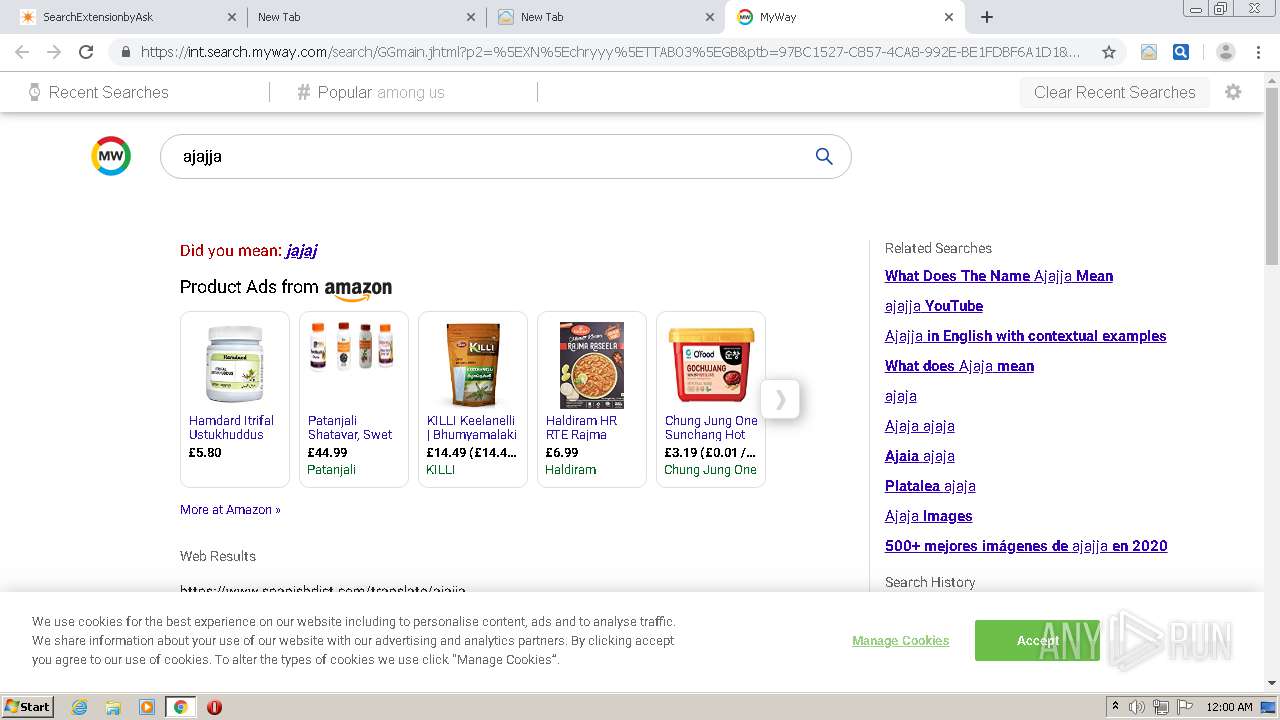Click the MyWay MW logo

pos(111,156)
